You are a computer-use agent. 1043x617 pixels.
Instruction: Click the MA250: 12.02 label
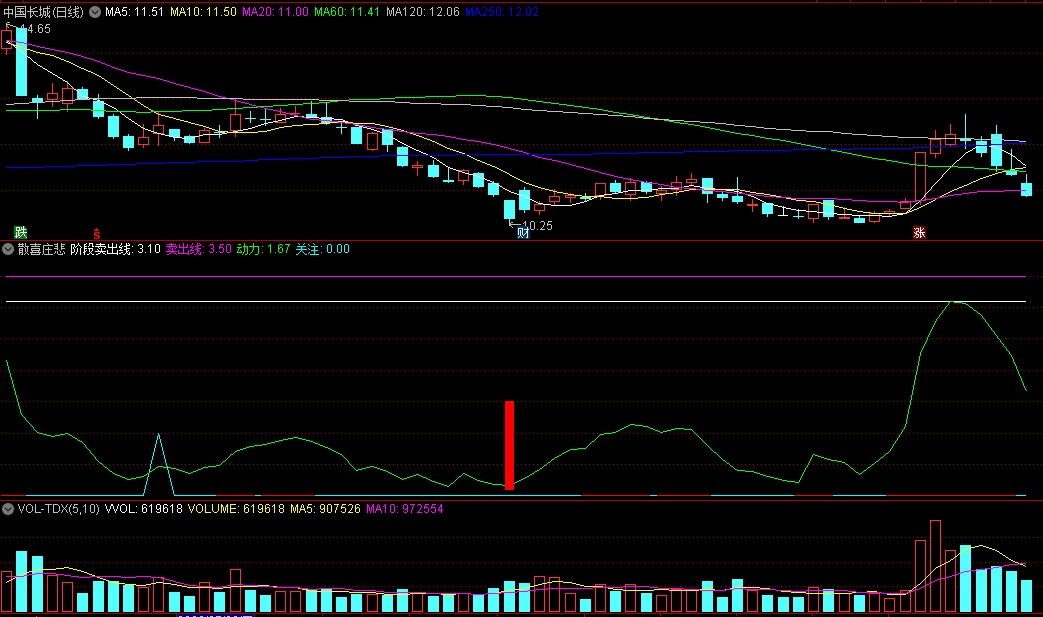click(502, 12)
